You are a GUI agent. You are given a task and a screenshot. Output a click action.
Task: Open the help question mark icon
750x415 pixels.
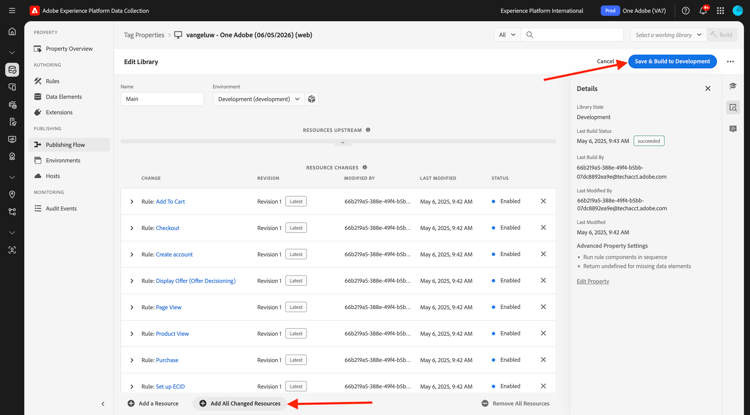pyautogui.click(x=686, y=11)
